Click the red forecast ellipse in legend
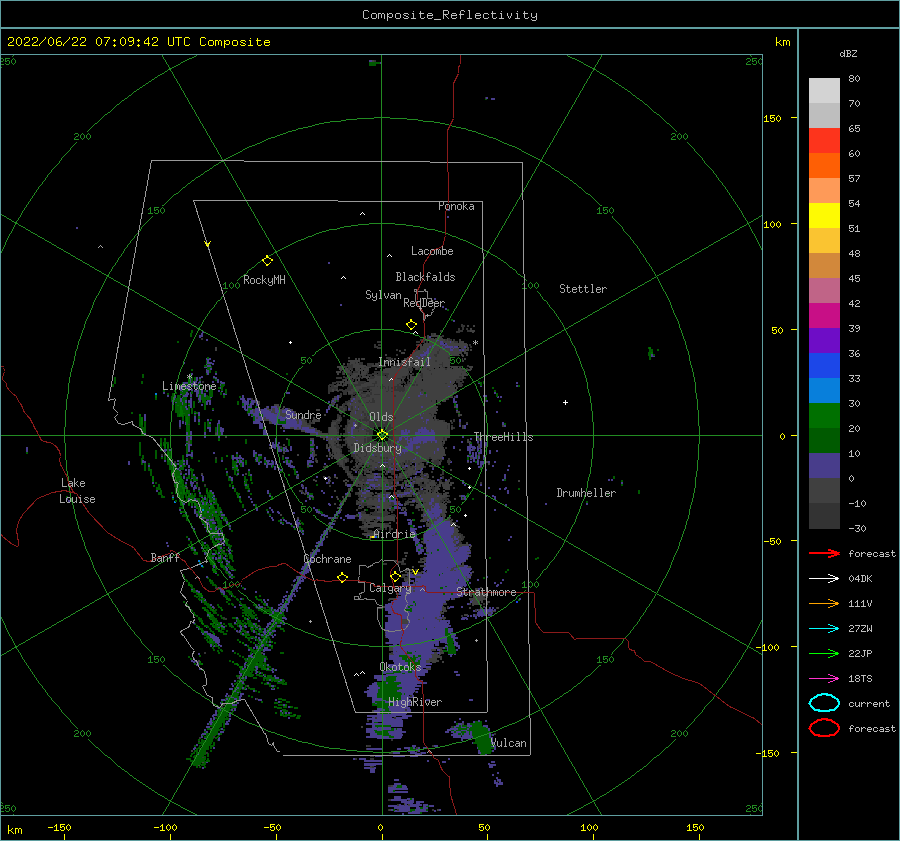This screenshot has height=841, width=900. [824, 728]
